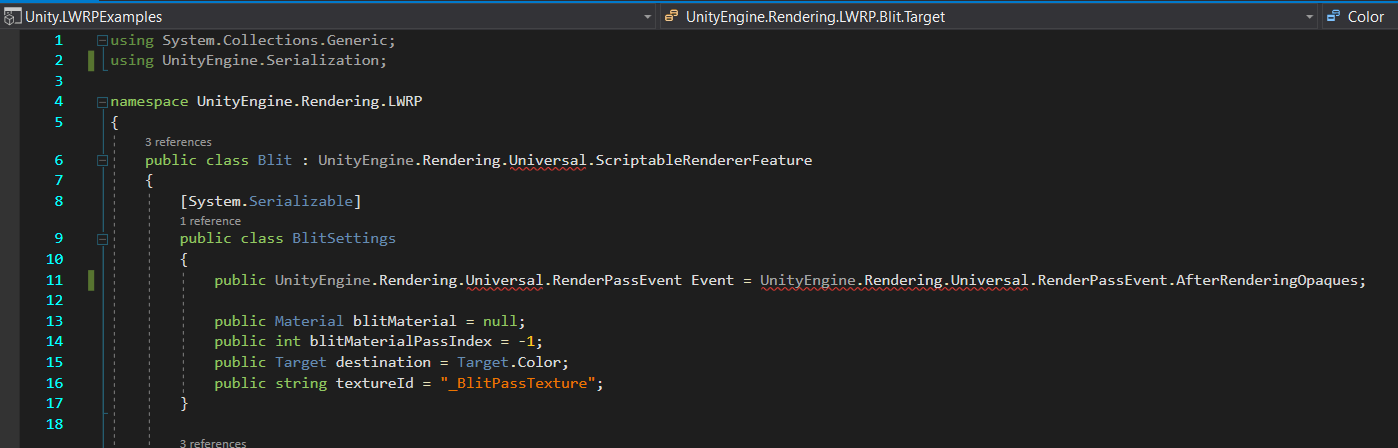Click line number 9 in the margin

58,239
